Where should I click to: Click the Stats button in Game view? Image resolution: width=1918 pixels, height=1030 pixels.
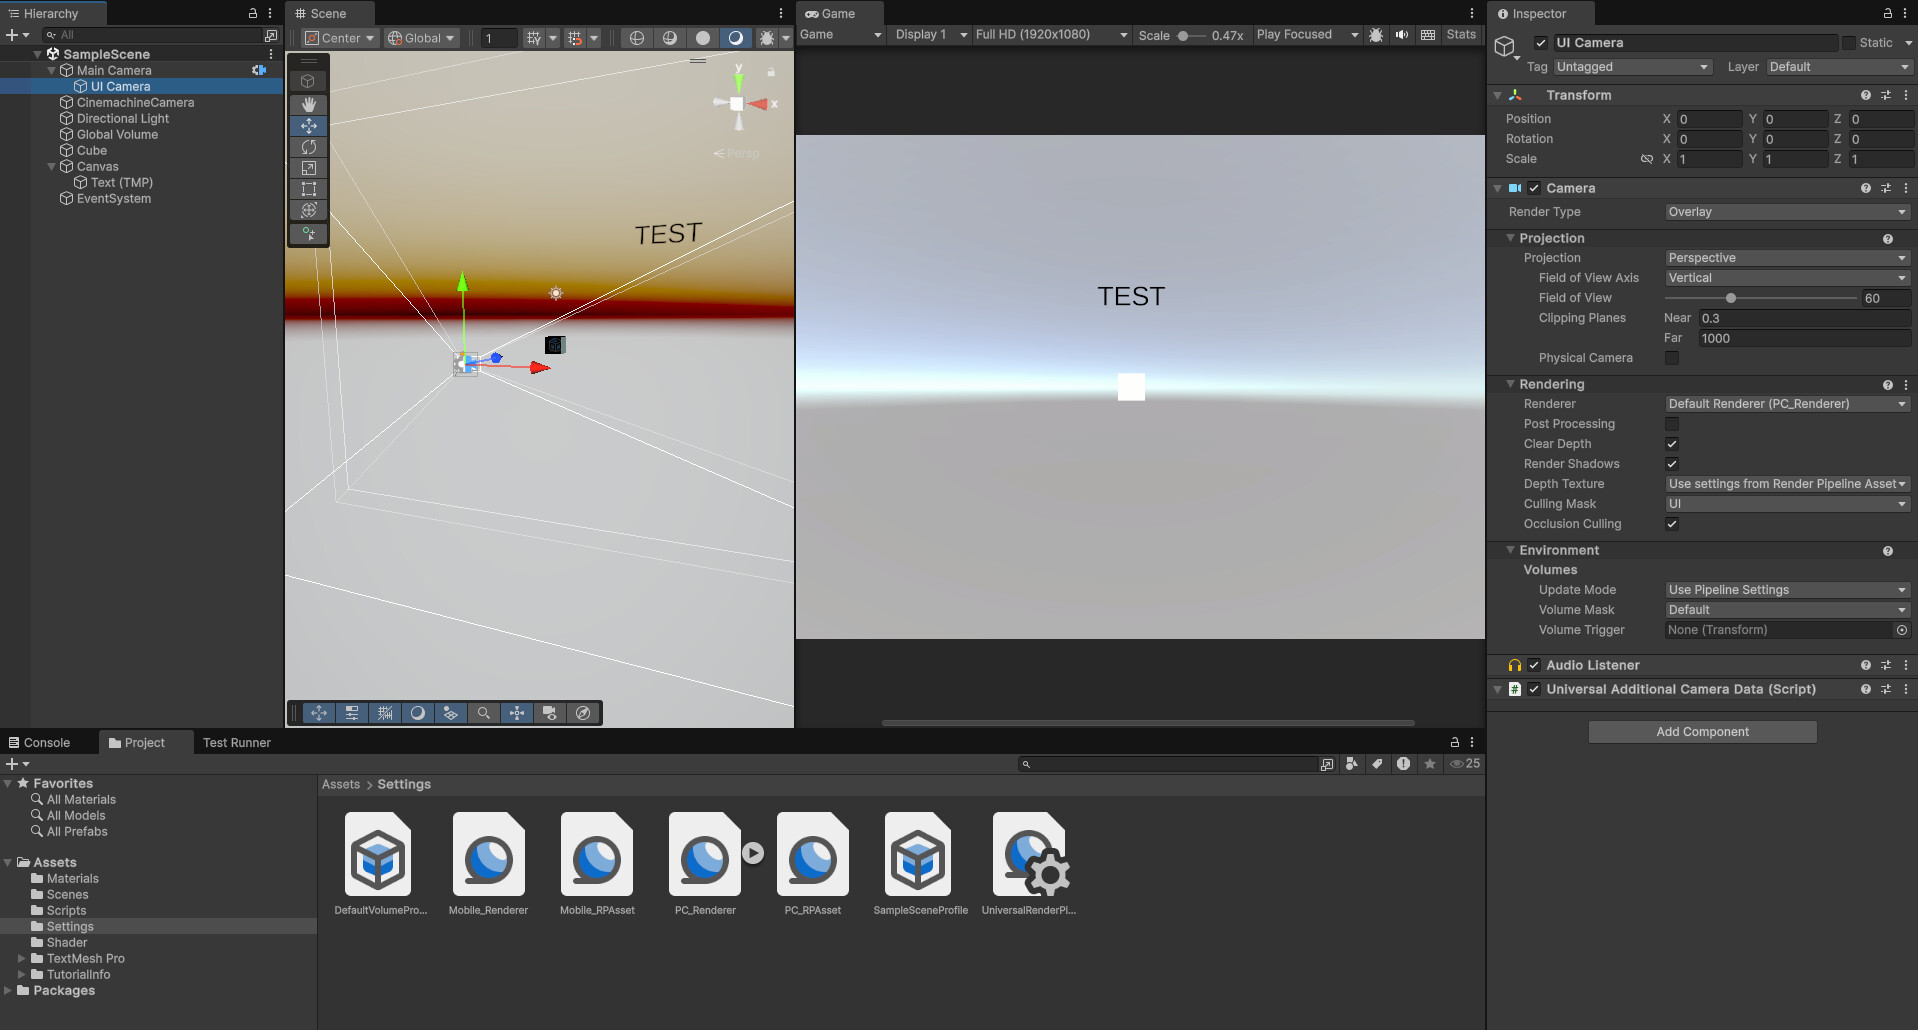1460,34
